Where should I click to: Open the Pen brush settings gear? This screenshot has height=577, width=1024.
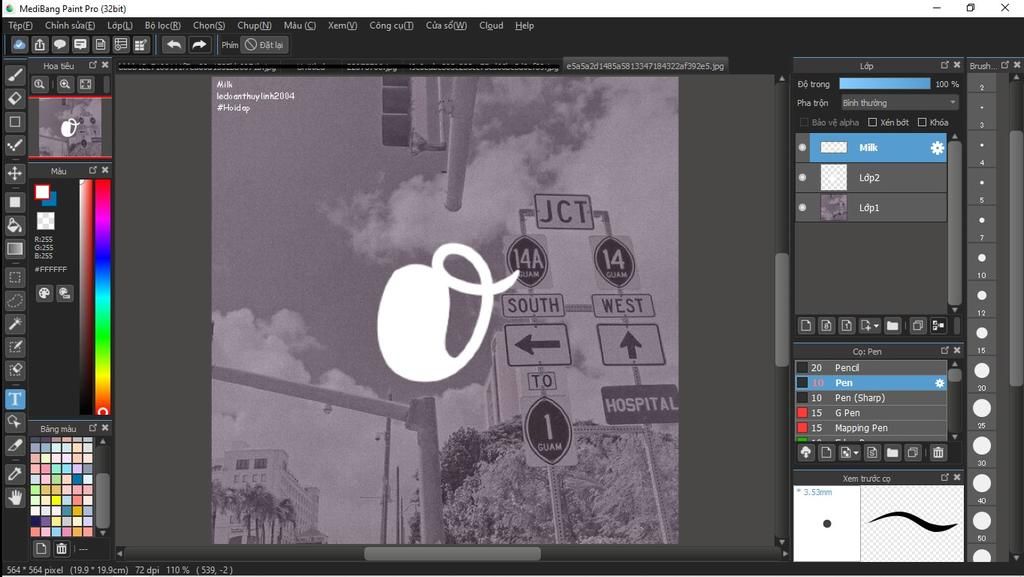click(x=939, y=383)
